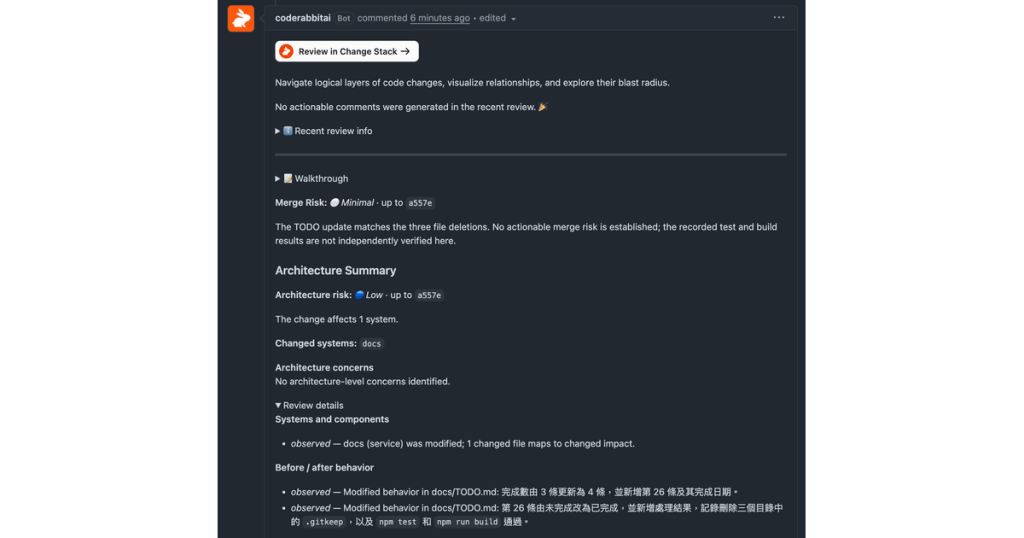
Task: Click the a557e hash beside Architecture risk
Action: pos(429,295)
